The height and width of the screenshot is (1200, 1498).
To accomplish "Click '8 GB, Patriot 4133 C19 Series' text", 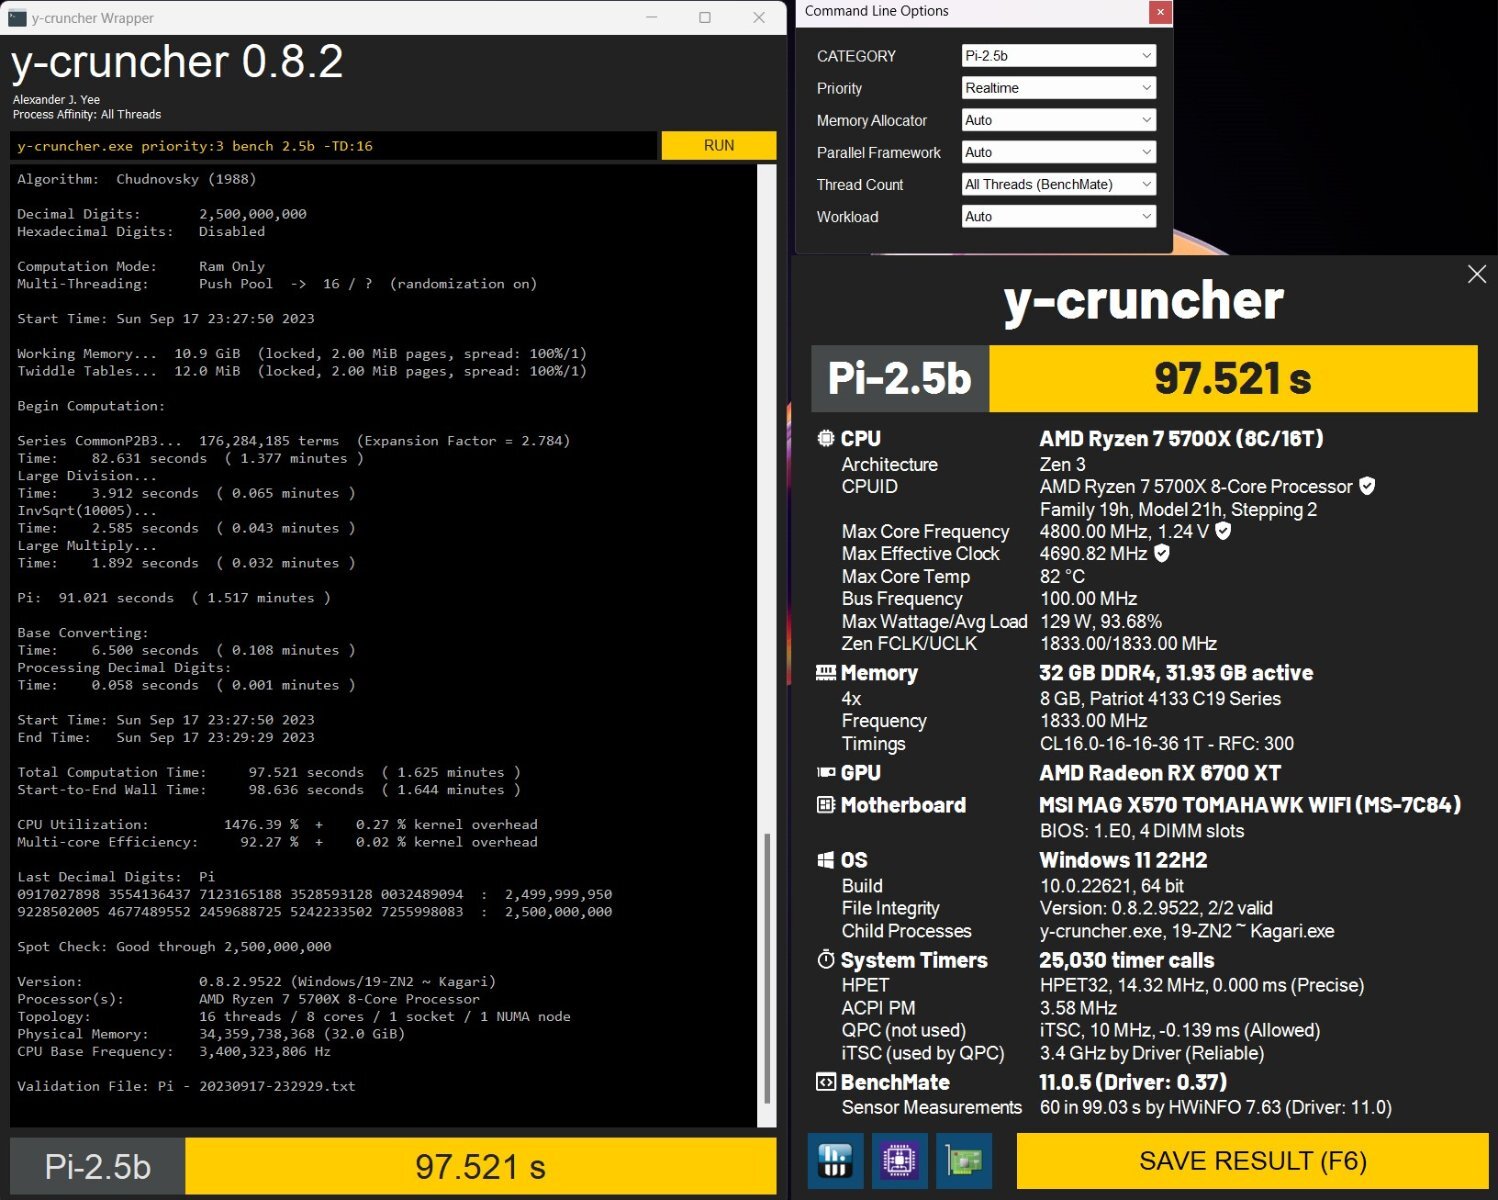I will point(1160,698).
